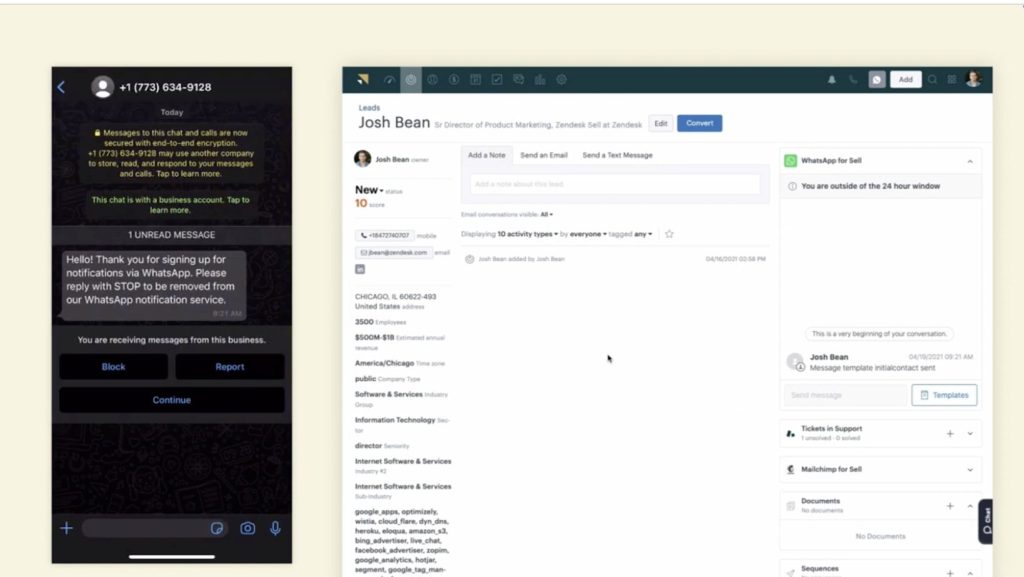Screen dimensions: 1024x577
Task: Open the 10 activity types dropdown
Action: click(x=528, y=234)
